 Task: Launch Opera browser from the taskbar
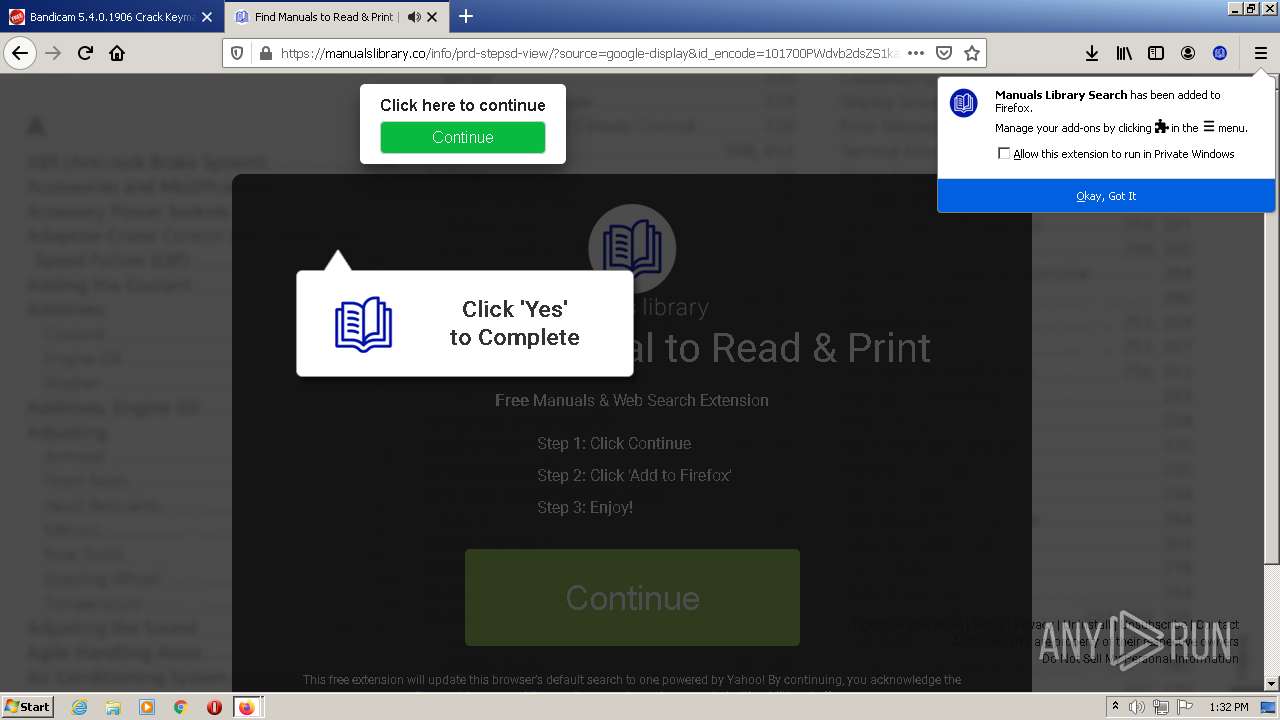coord(214,707)
